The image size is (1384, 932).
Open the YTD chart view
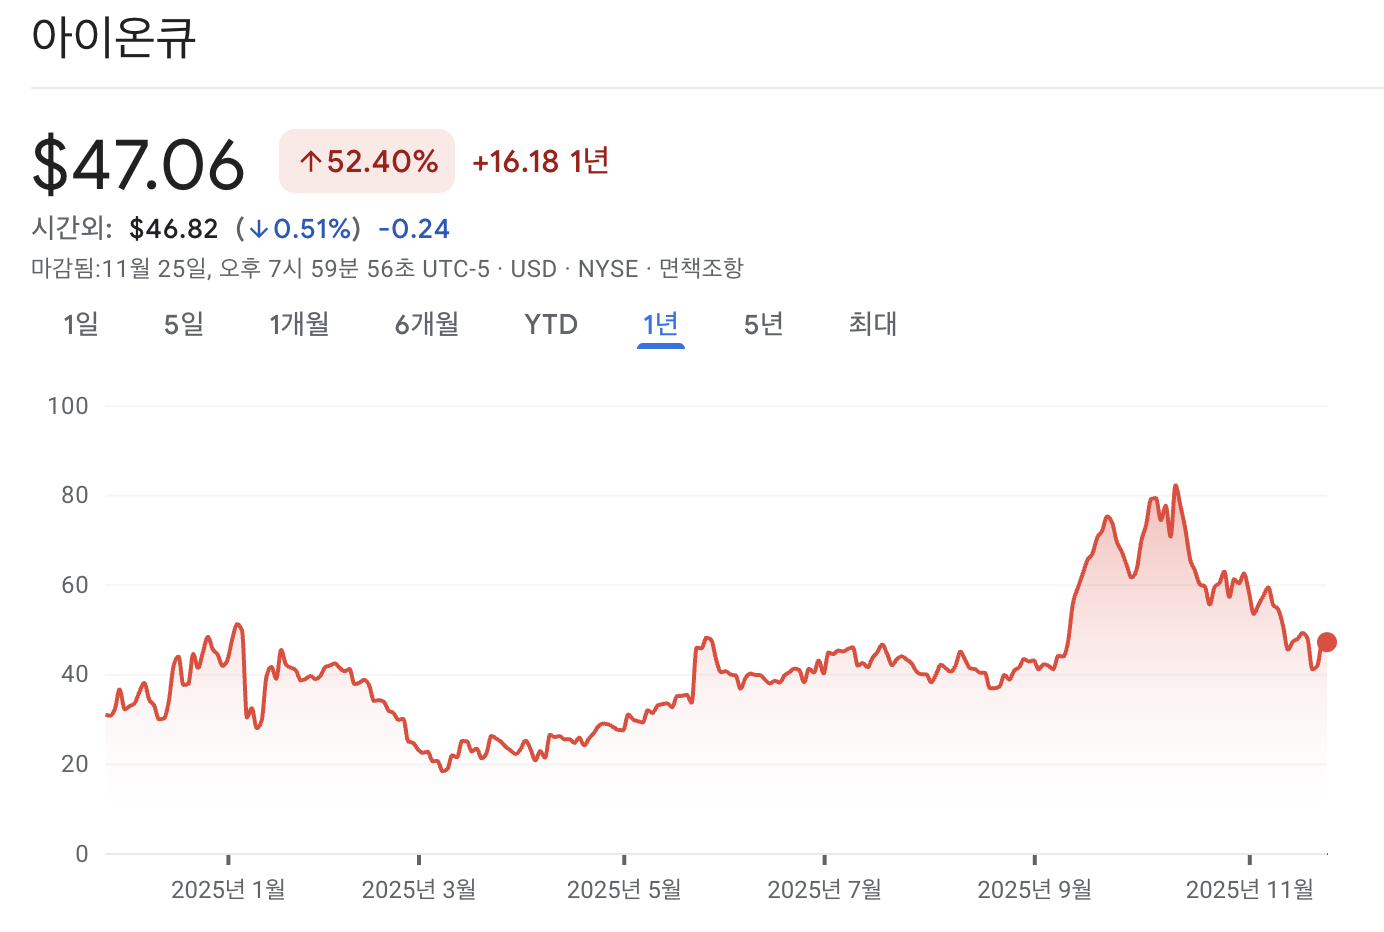pos(550,324)
